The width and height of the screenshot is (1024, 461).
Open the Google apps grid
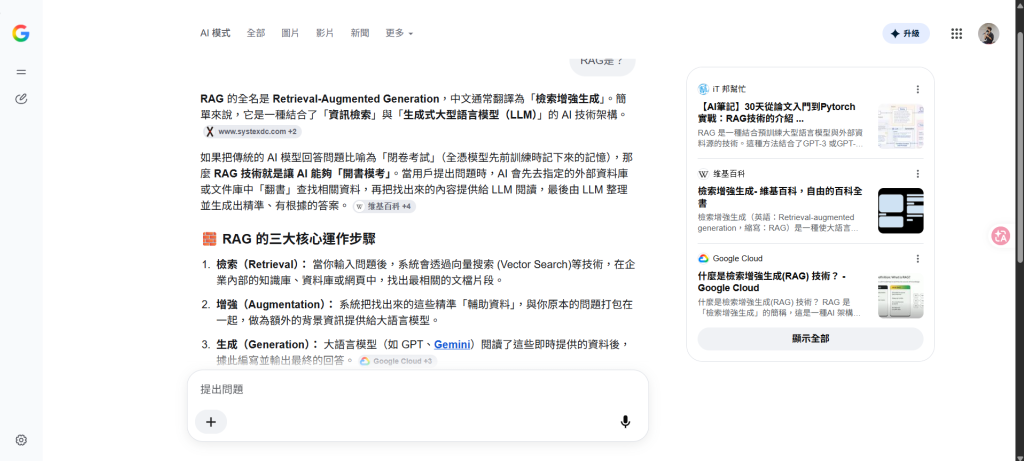pos(956,33)
